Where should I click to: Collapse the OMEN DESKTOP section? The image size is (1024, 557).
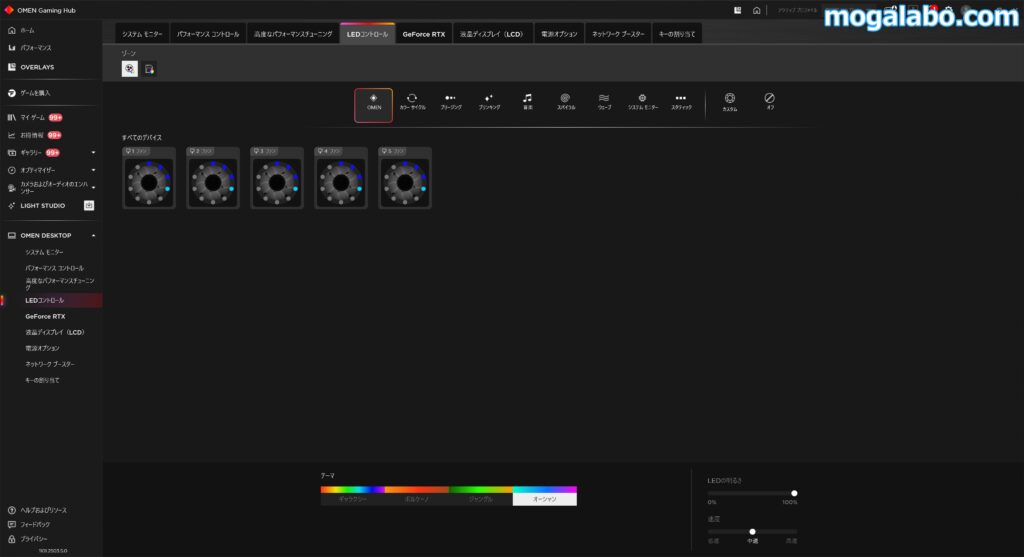pyautogui.click(x=93, y=236)
